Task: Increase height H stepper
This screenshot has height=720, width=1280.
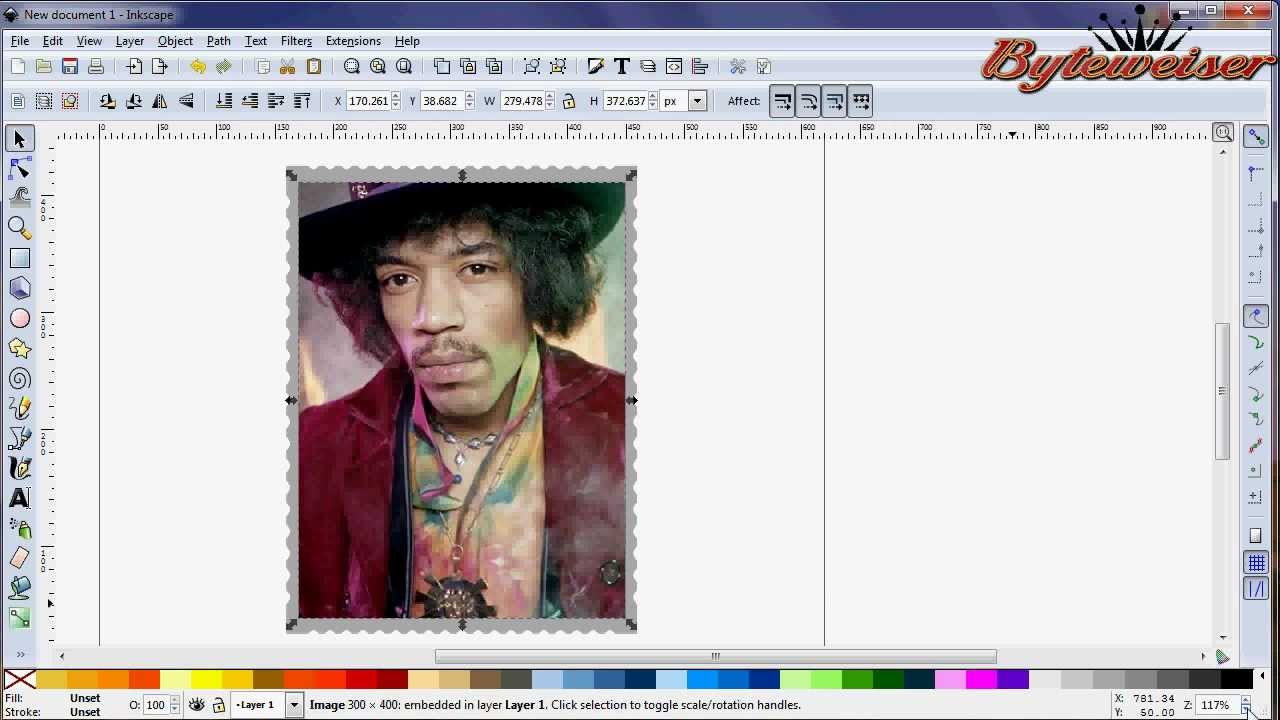Action: pyautogui.click(x=653, y=96)
